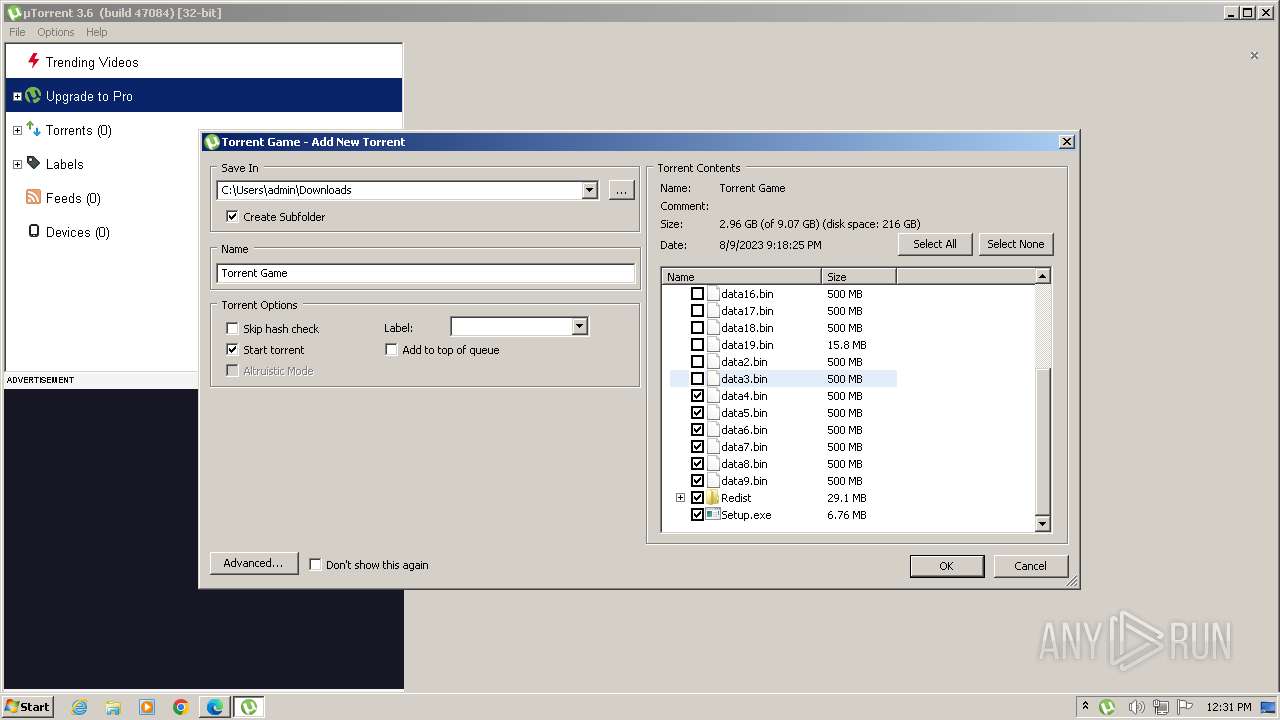1280x720 pixels.
Task: Show hidden tray icons arrow
Action: [x=1085, y=707]
